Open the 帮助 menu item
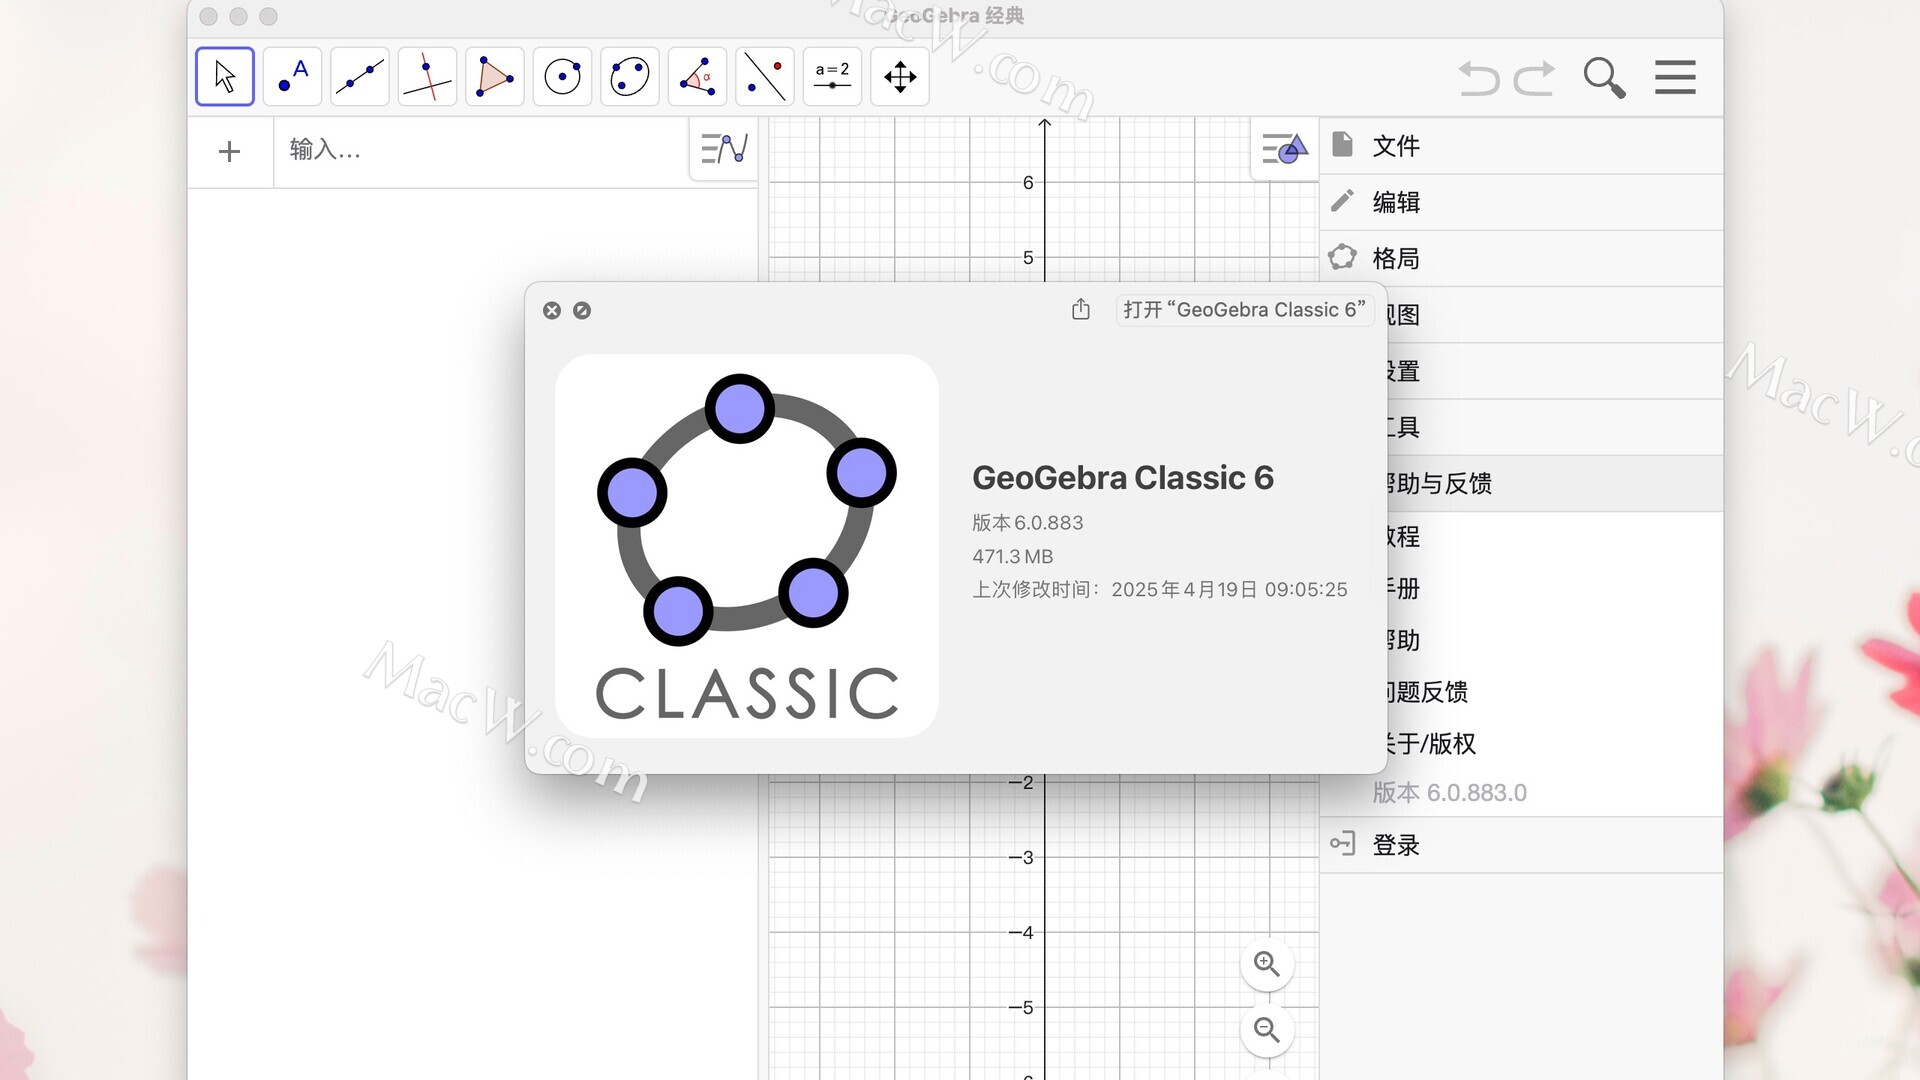Viewport: 1920px width, 1080px height. [1553, 640]
